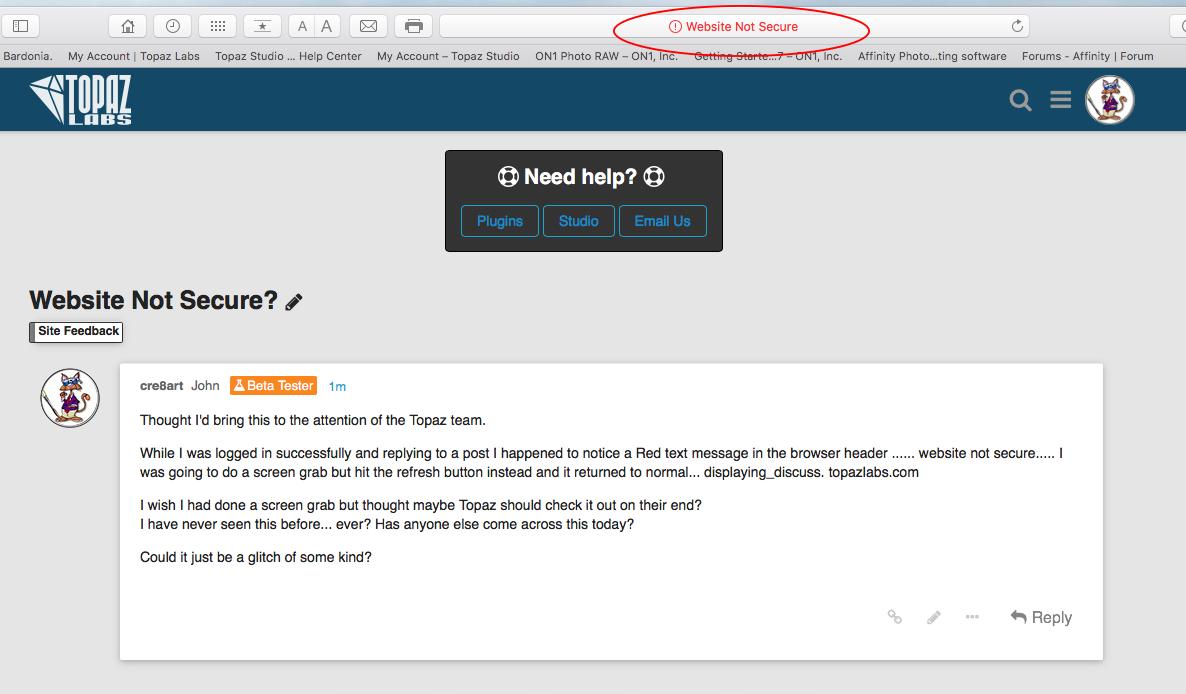Edit the topic title via the pencil icon
This screenshot has width=1186, height=694.
293,300
